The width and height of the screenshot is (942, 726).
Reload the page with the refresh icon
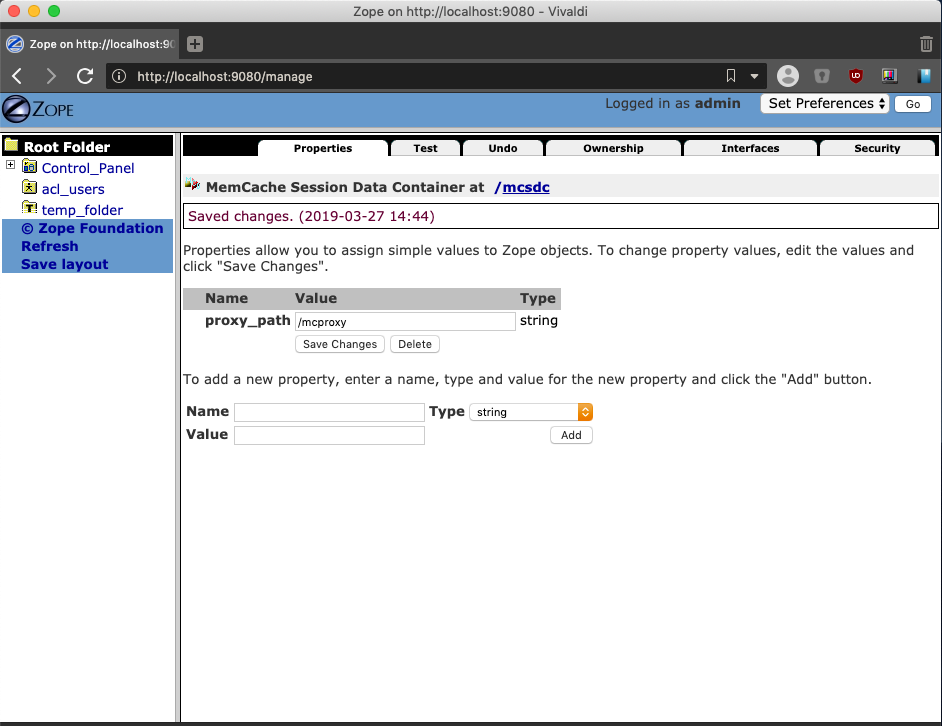pos(85,76)
